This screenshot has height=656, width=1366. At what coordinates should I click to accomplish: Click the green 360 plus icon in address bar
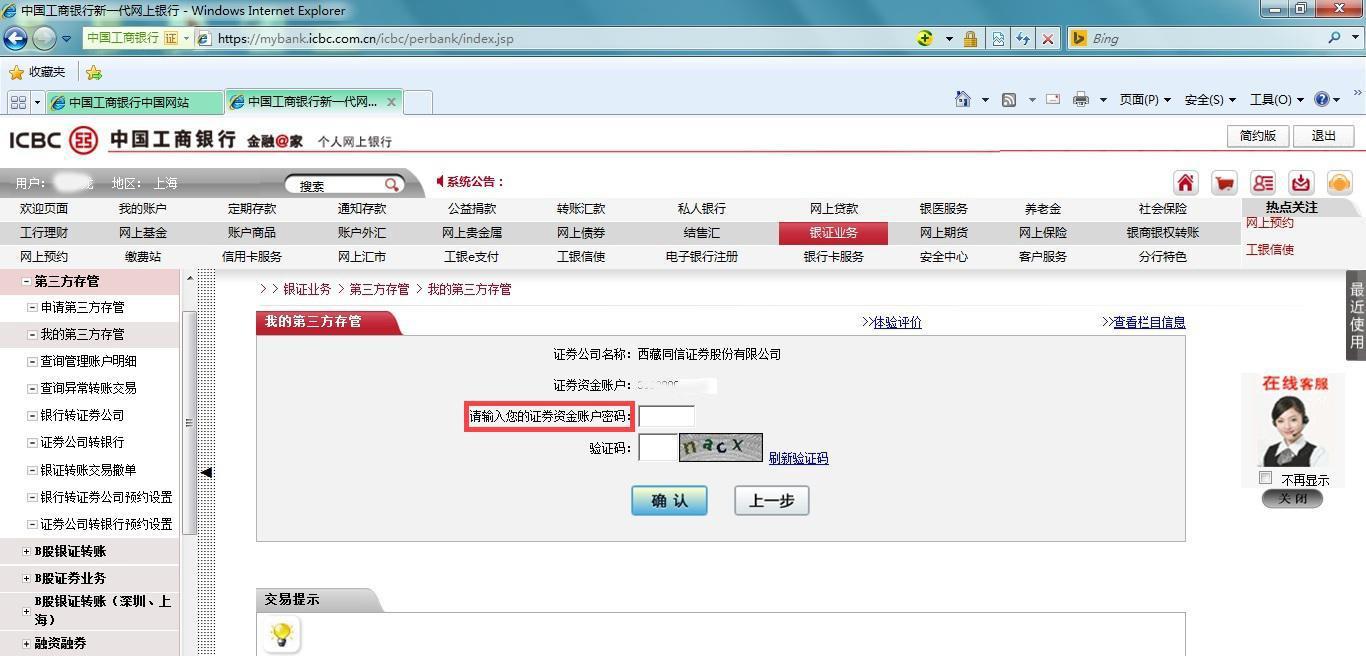[x=925, y=38]
